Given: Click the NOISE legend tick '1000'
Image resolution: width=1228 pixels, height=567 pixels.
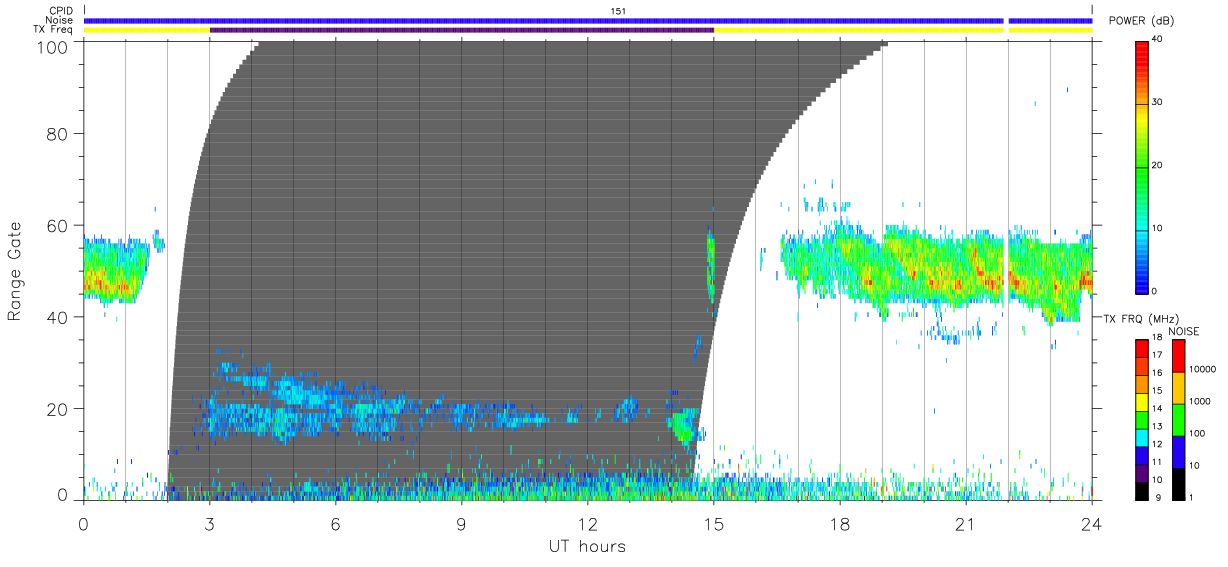Looking at the screenshot, I should (1202, 402).
